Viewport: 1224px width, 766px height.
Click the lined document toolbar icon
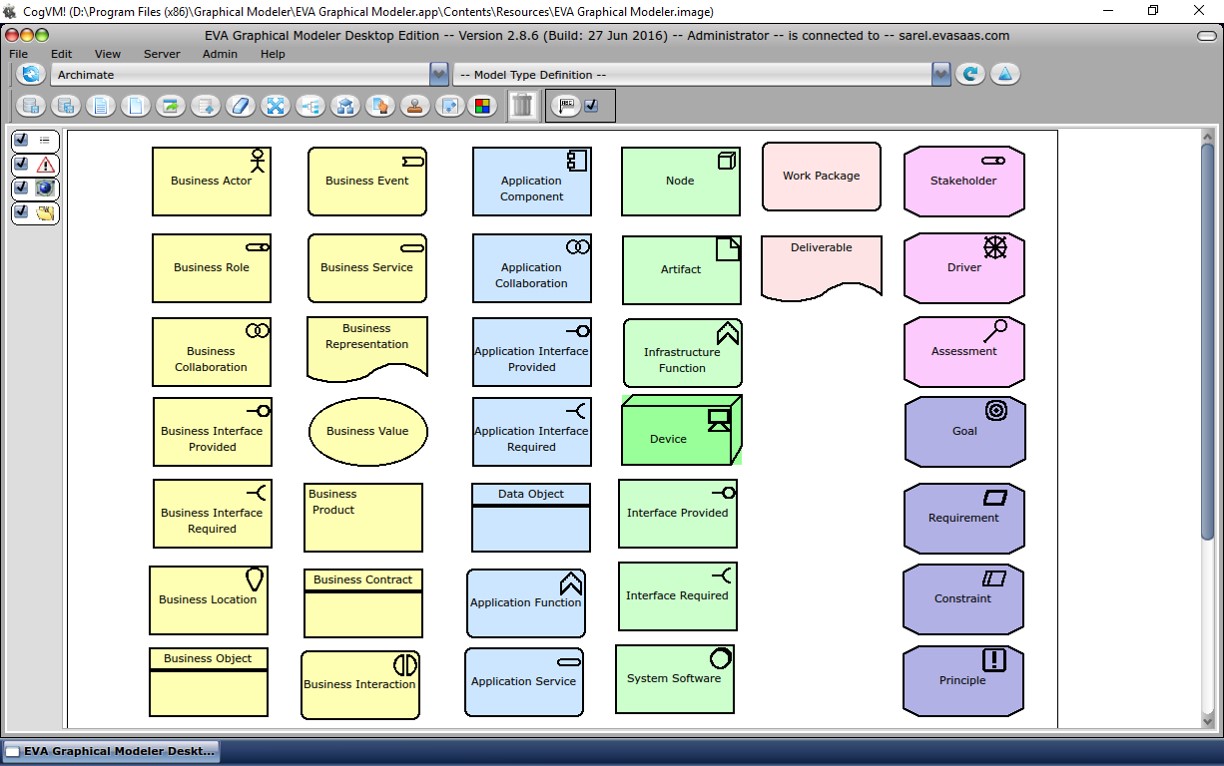click(x=101, y=105)
